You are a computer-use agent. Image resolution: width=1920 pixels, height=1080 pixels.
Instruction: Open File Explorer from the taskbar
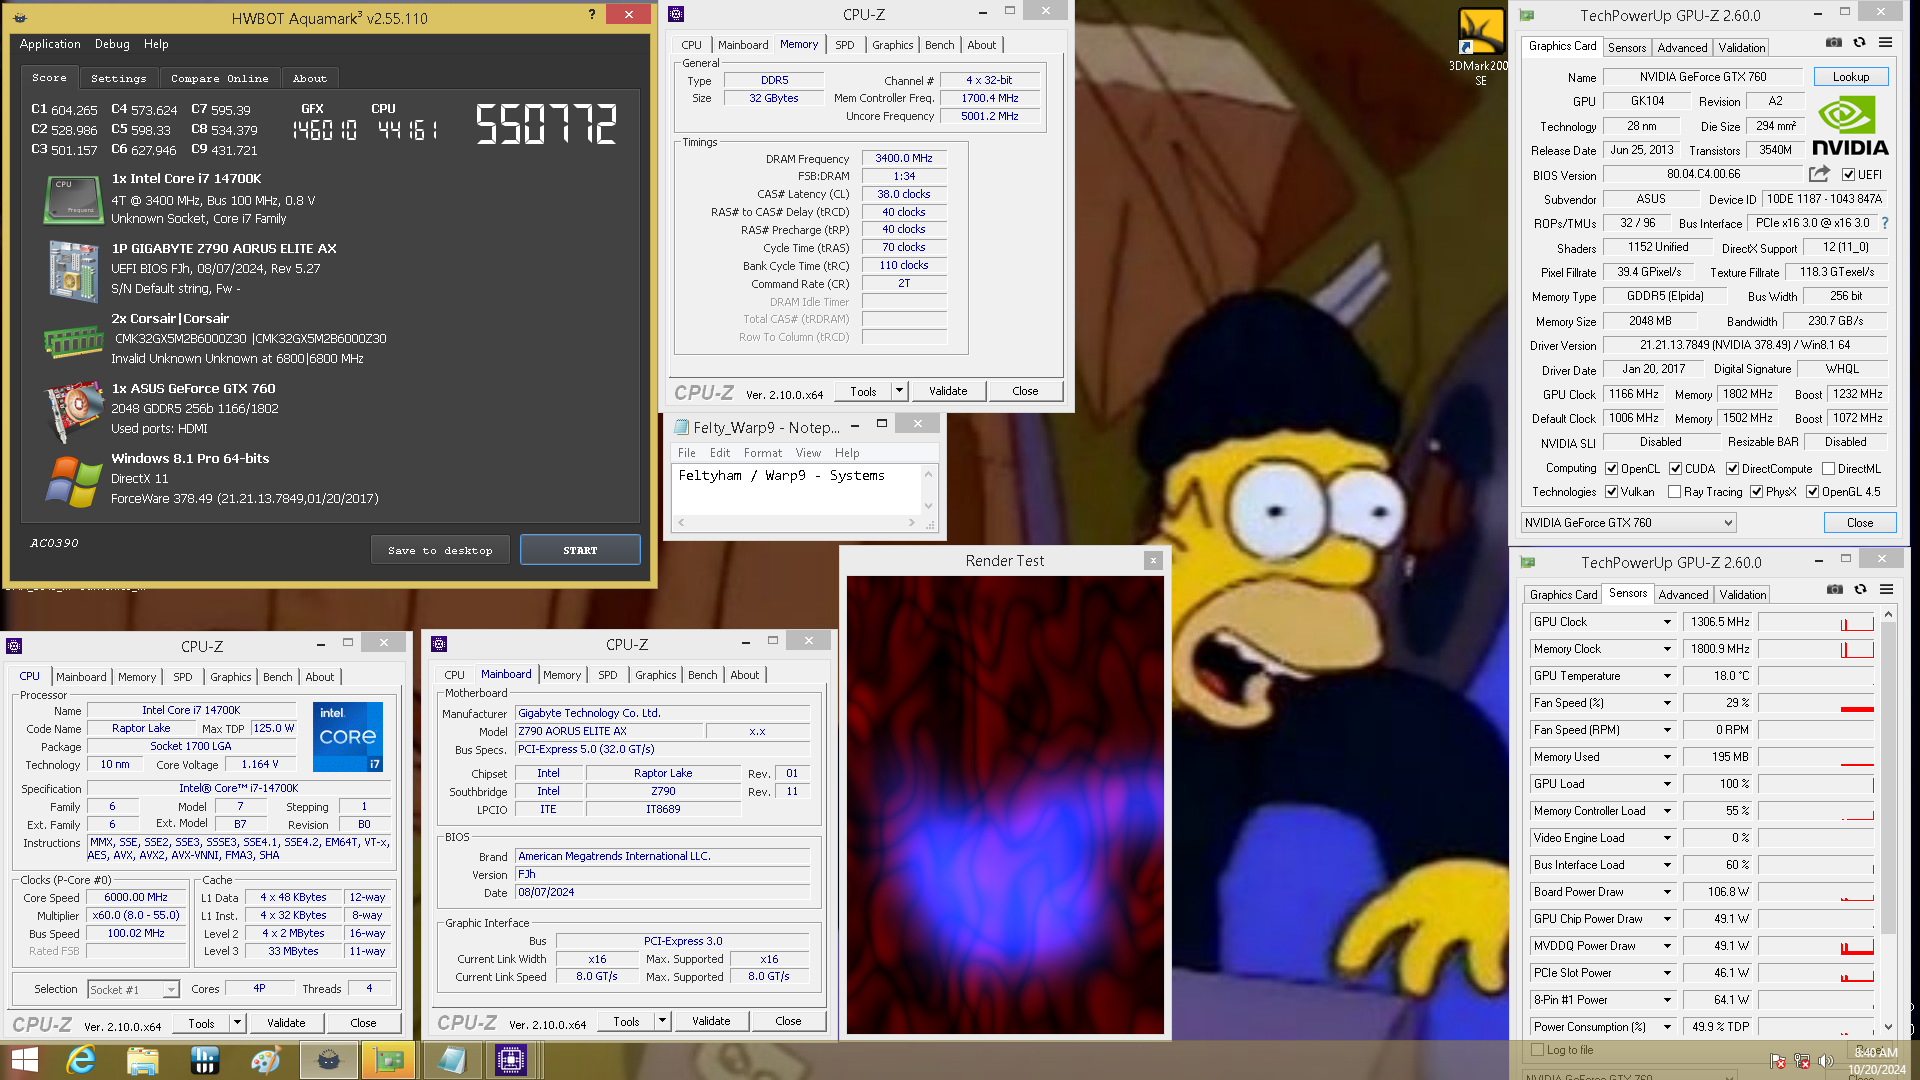click(142, 1060)
